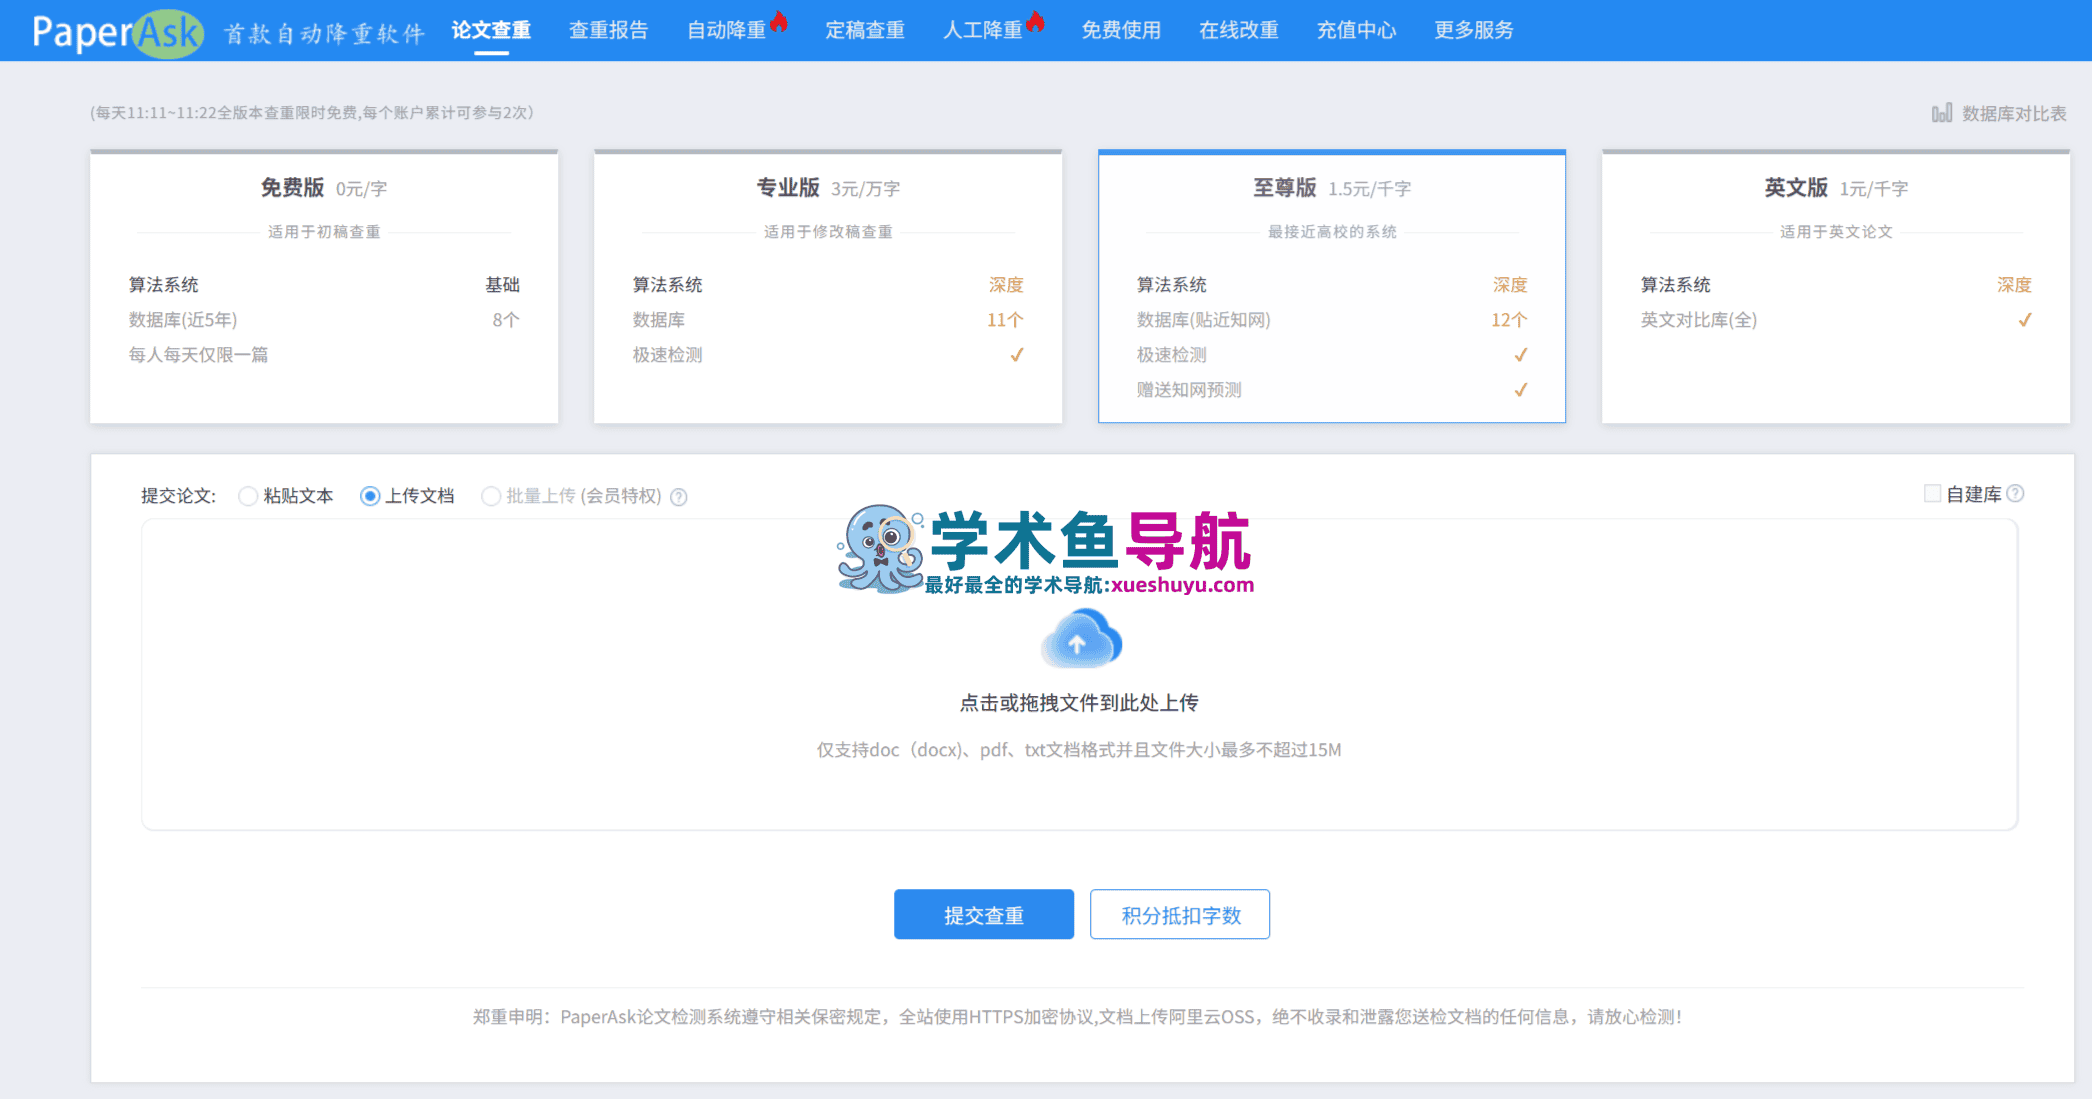Click the help icon beside 批量上传

[x=679, y=497]
